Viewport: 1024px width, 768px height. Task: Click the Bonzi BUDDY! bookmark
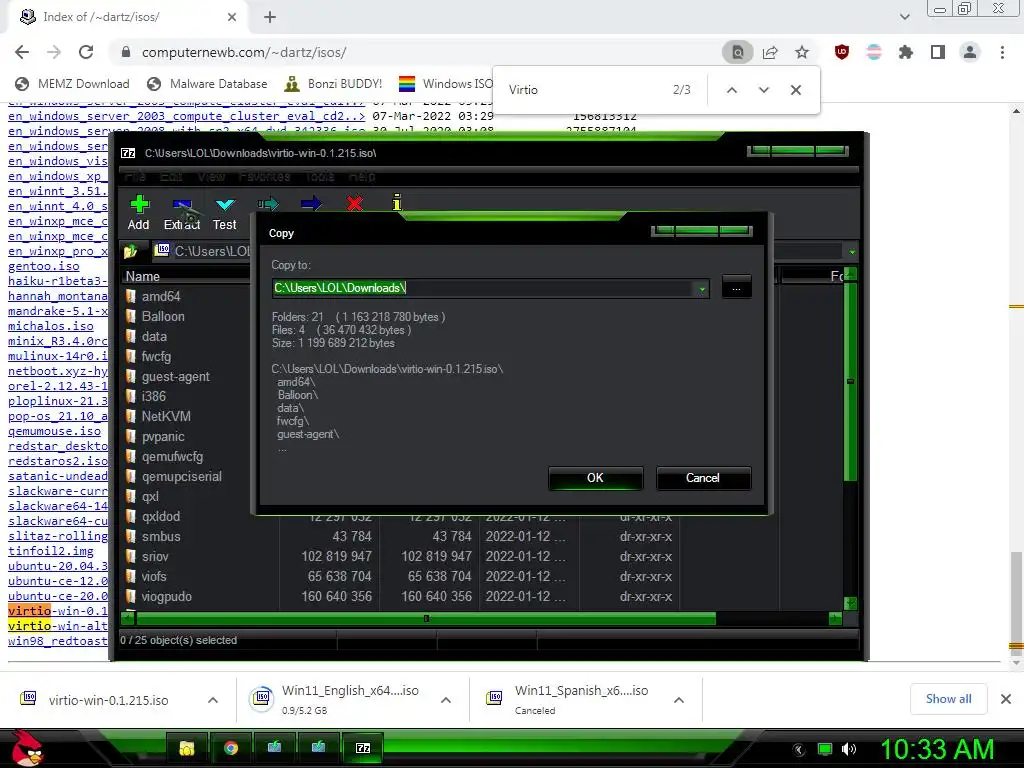pyautogui.click(x=334, y=84)
